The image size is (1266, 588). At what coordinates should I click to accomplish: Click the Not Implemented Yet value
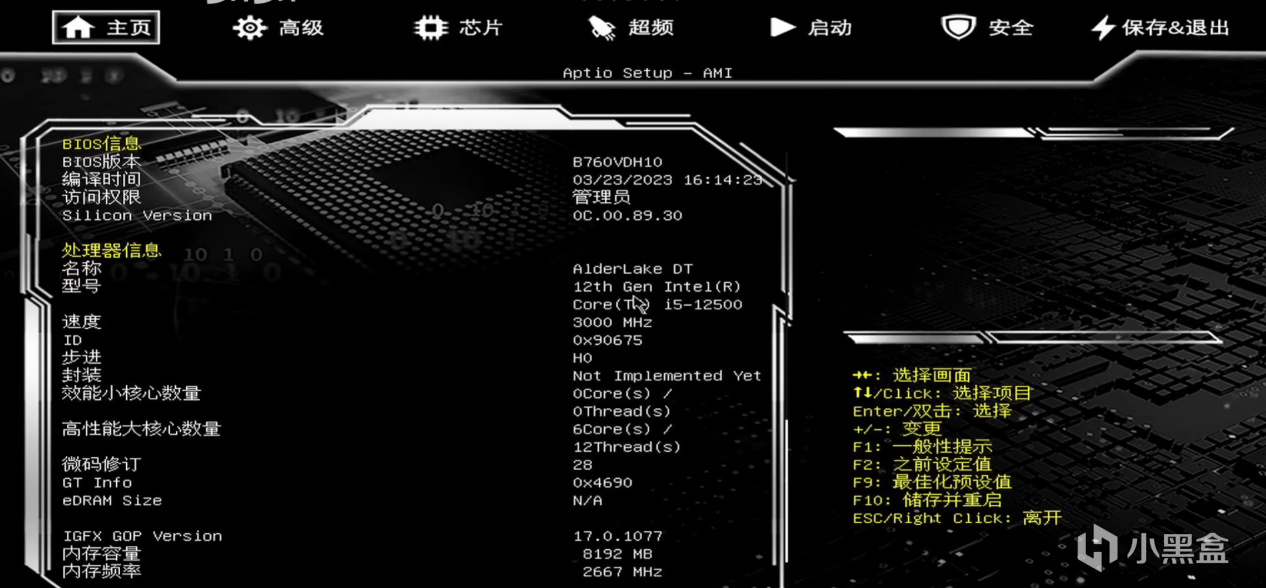(x=667, y=376)
